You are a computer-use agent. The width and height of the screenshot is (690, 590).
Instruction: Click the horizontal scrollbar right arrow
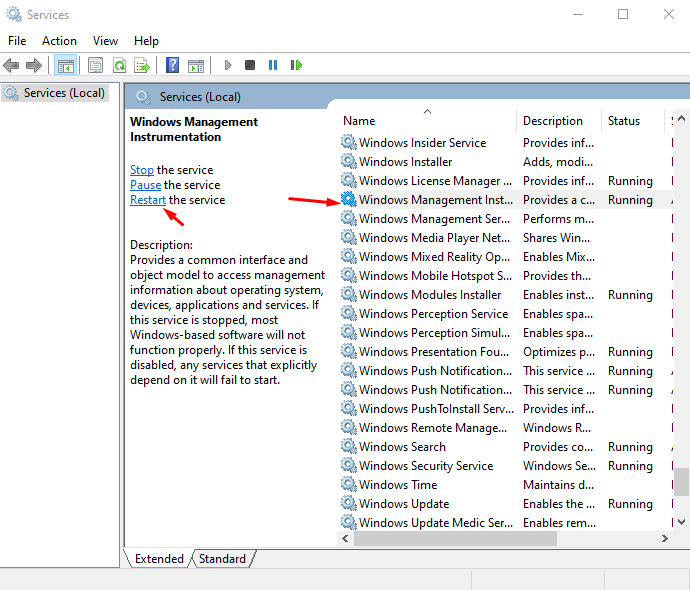click(x=664, y=538)
